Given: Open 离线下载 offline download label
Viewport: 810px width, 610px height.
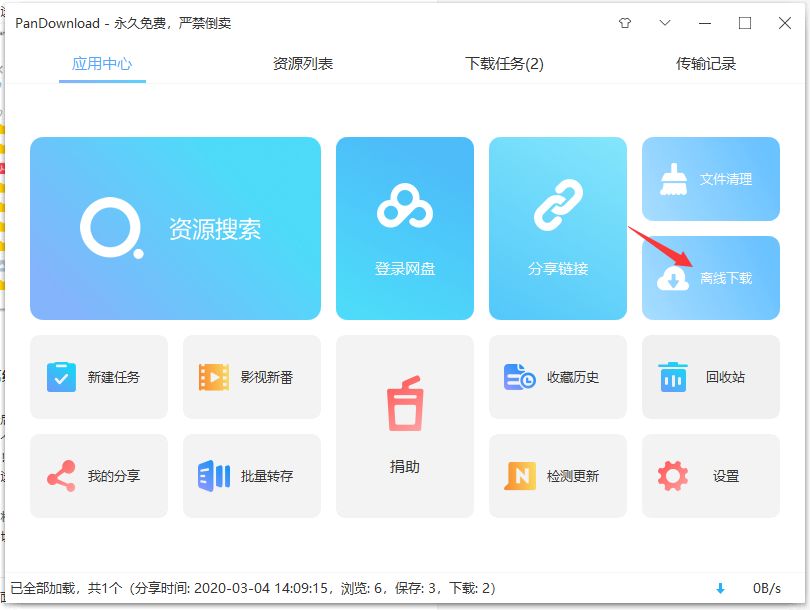Looking at the screenshot, I should pos(726,278).
